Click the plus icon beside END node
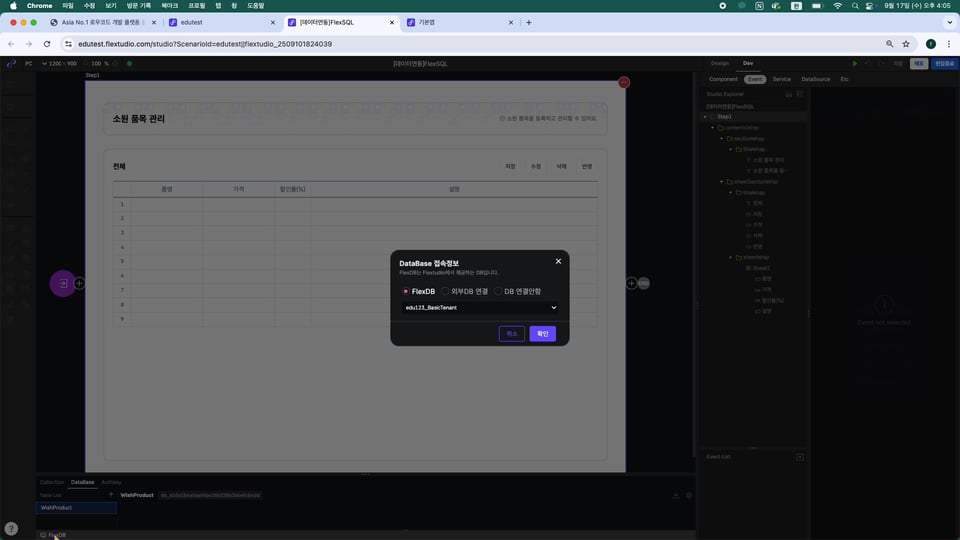The height and width of the screenshot is (540, 960). tap(631, 283)
